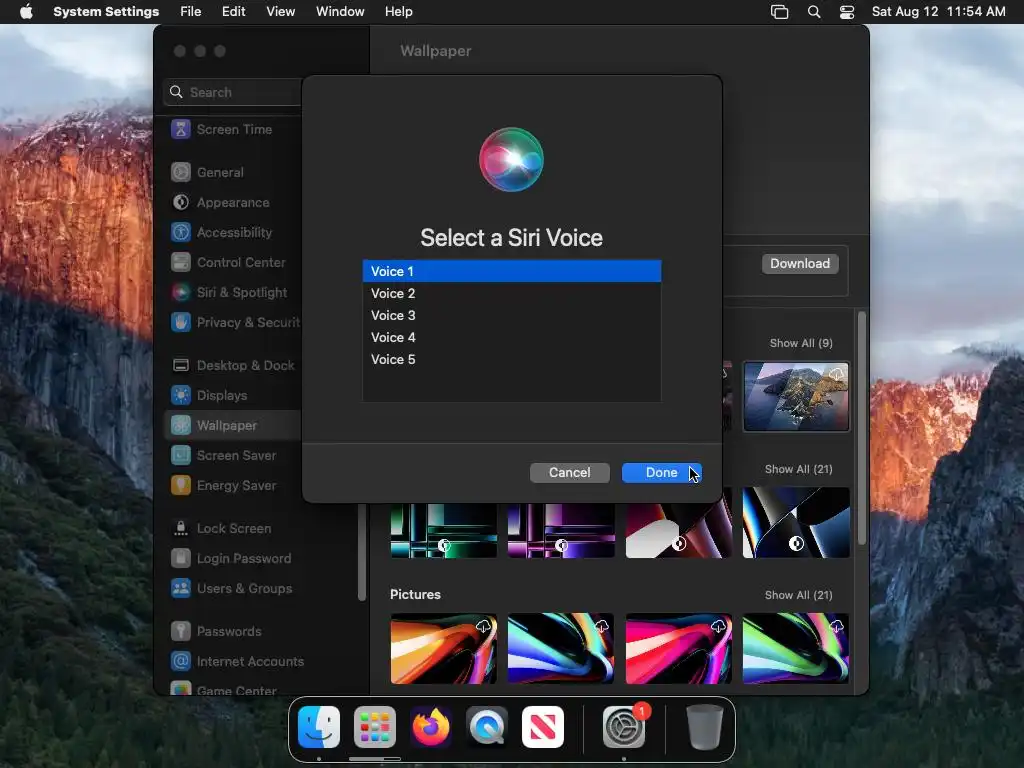
Task: Open Login Password settings icon
Action: coord(181,559)
